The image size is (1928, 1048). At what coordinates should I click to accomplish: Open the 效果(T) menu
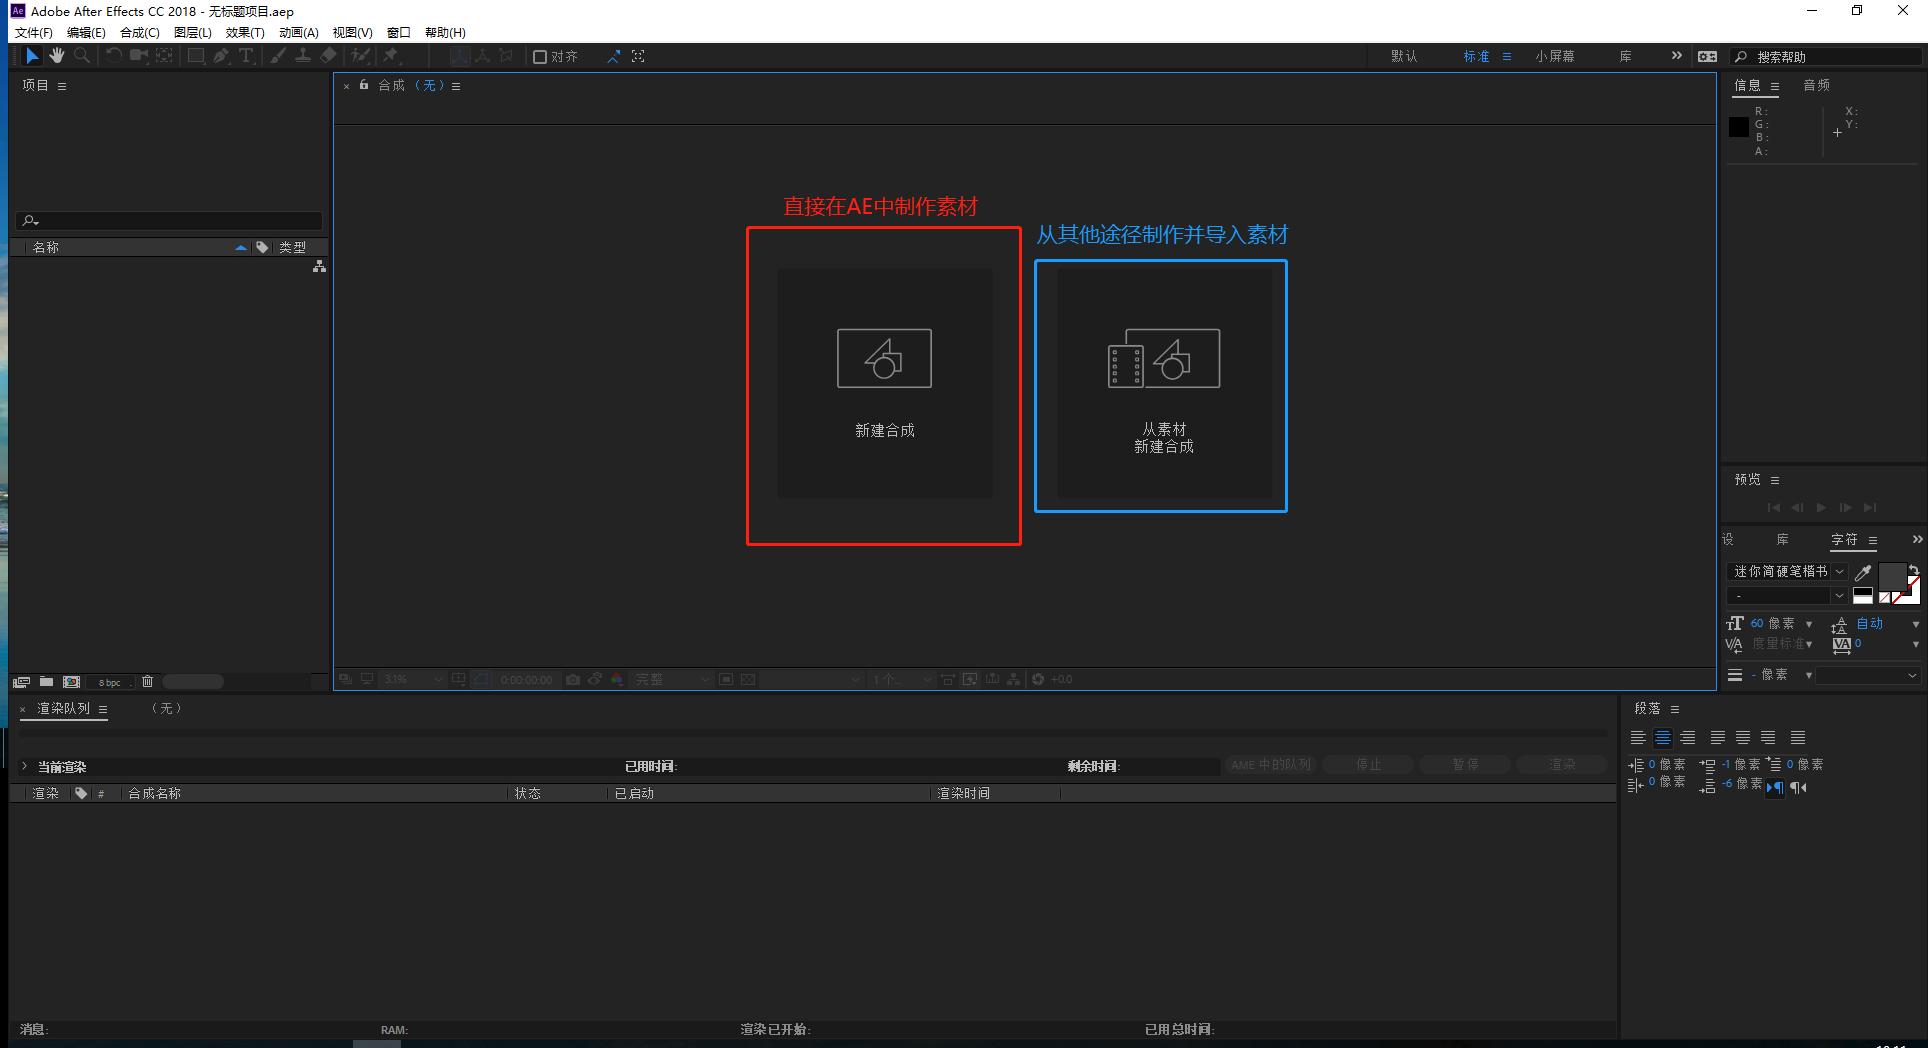coord(245,33)
